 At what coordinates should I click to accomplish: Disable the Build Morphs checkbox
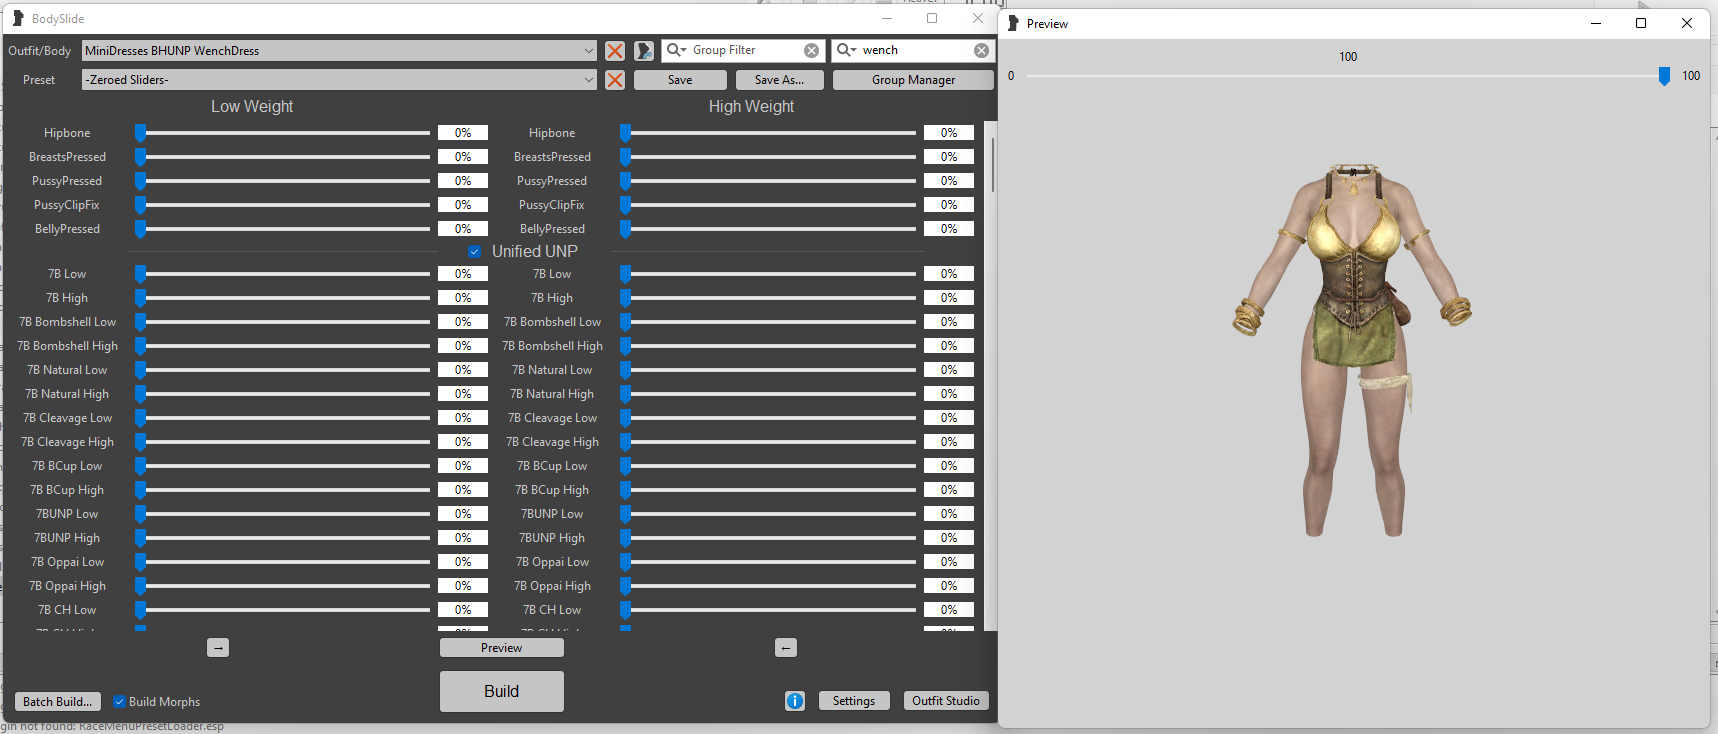[x=119, y=702]
